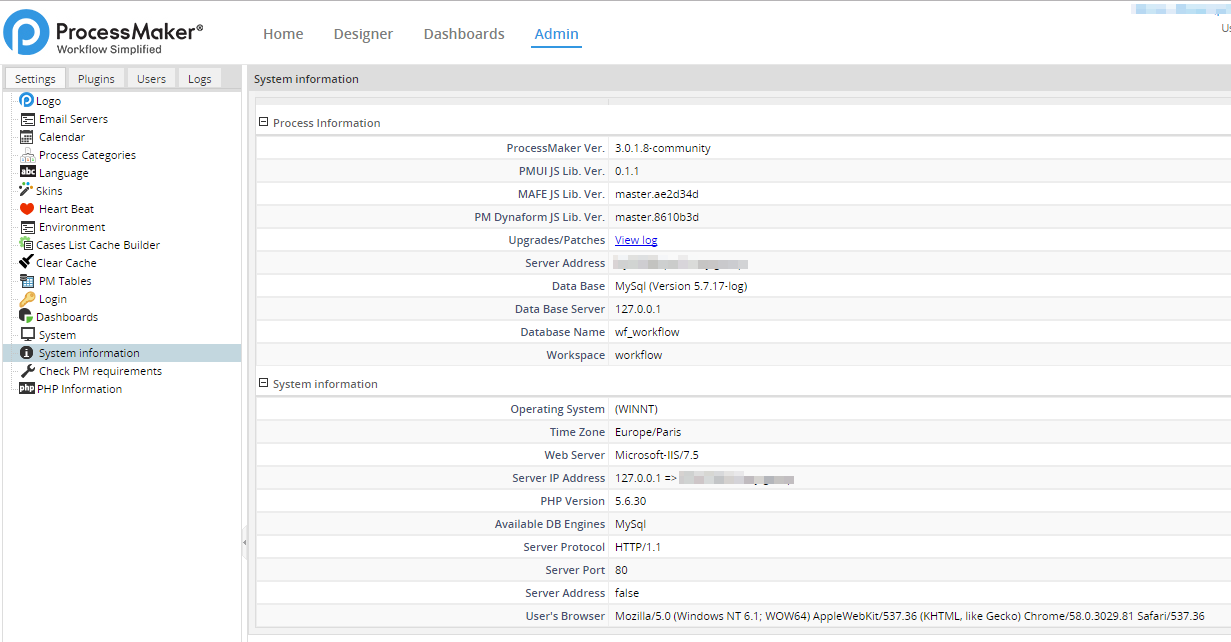Click the PM Tables icon
This screenshot has height=642, width=1231.
[x=27, y=281]
